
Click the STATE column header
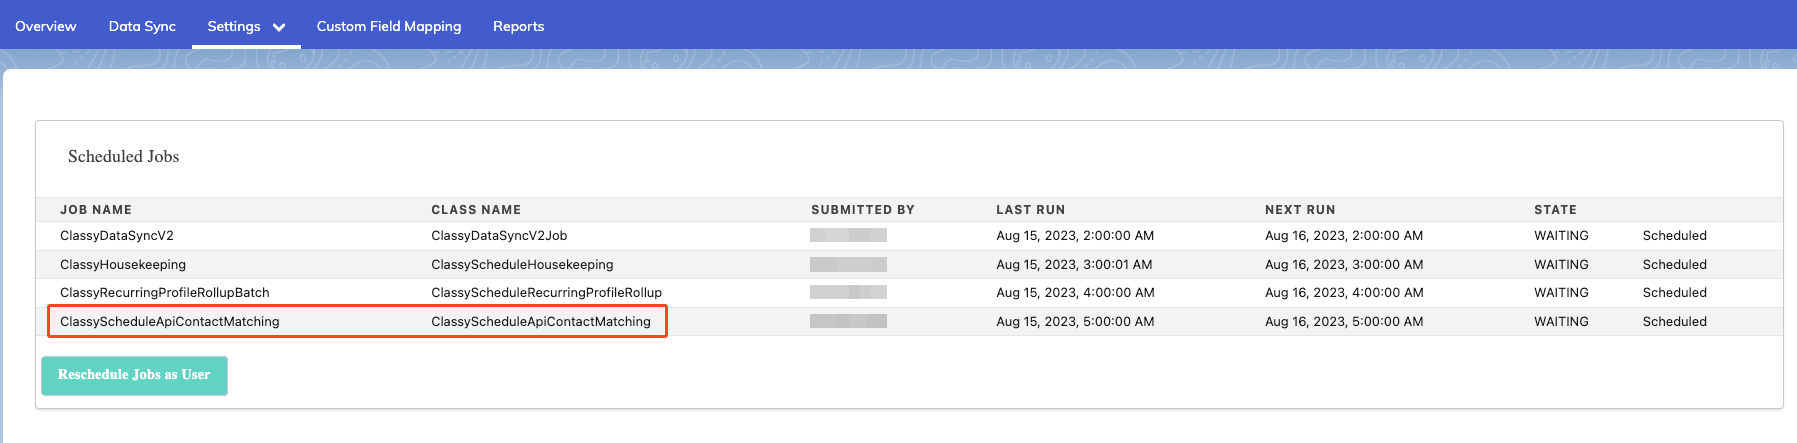pos(1555,210)
